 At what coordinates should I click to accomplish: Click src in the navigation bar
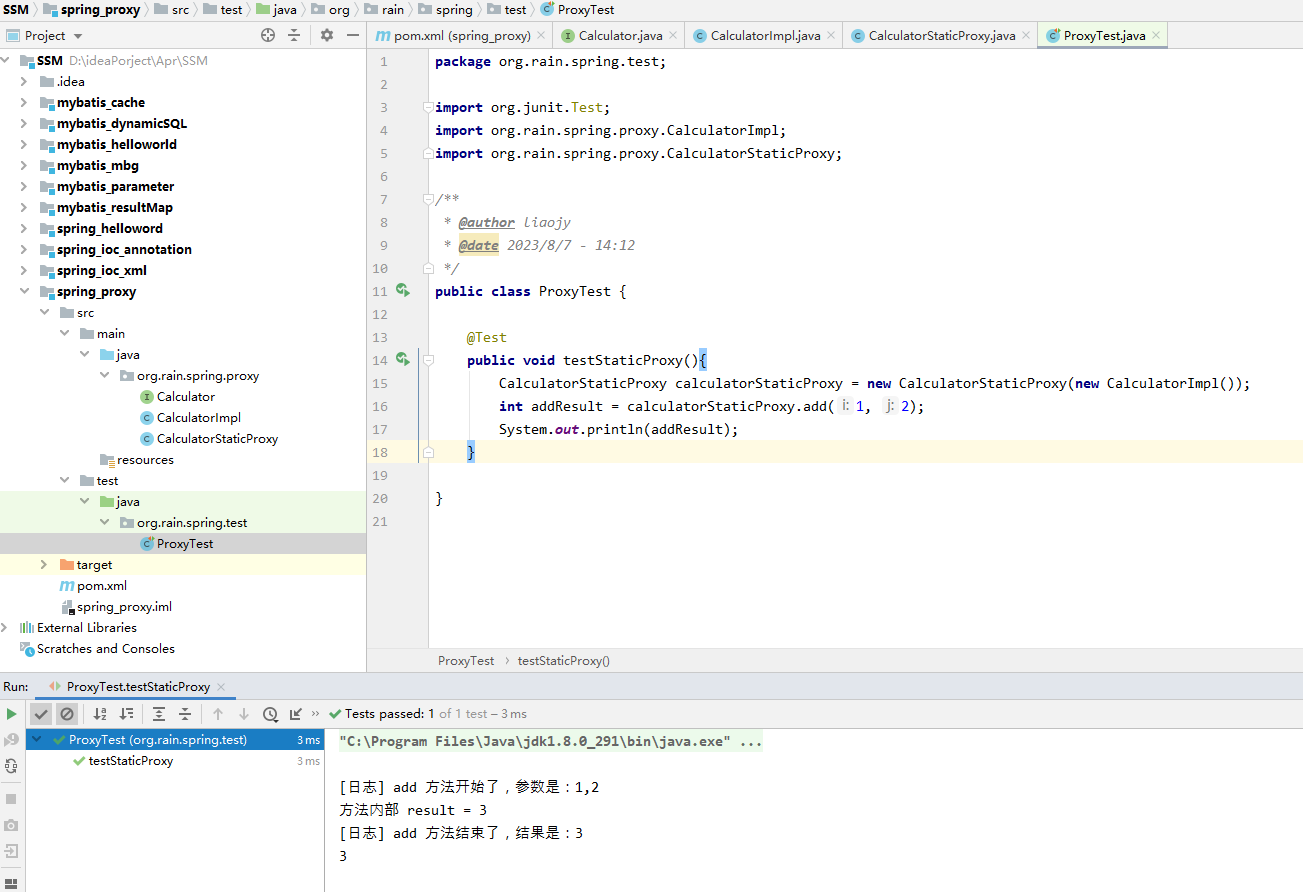pyautogui.click(x=170, y=9)
